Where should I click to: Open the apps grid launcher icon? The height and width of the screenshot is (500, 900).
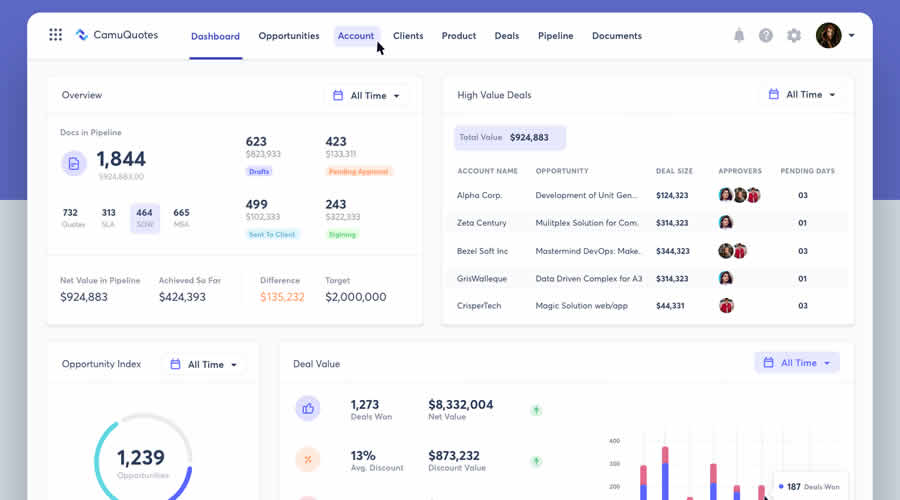coord(55,35)
